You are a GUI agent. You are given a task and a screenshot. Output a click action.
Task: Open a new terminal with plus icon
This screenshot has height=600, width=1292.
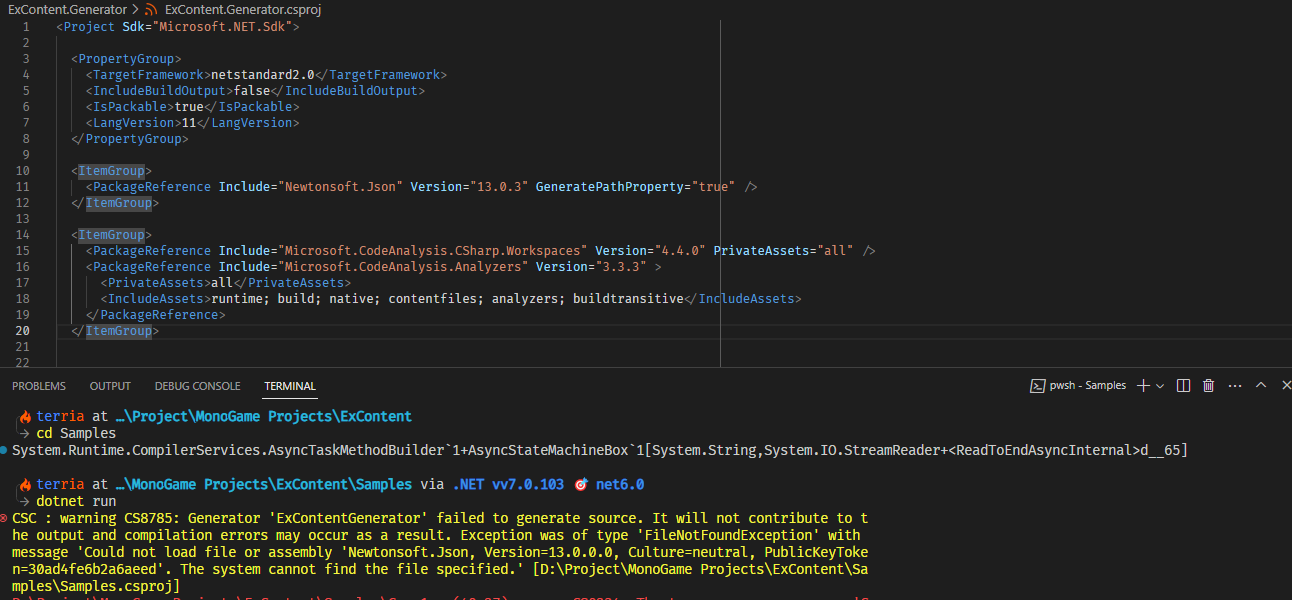point(1144,386)
